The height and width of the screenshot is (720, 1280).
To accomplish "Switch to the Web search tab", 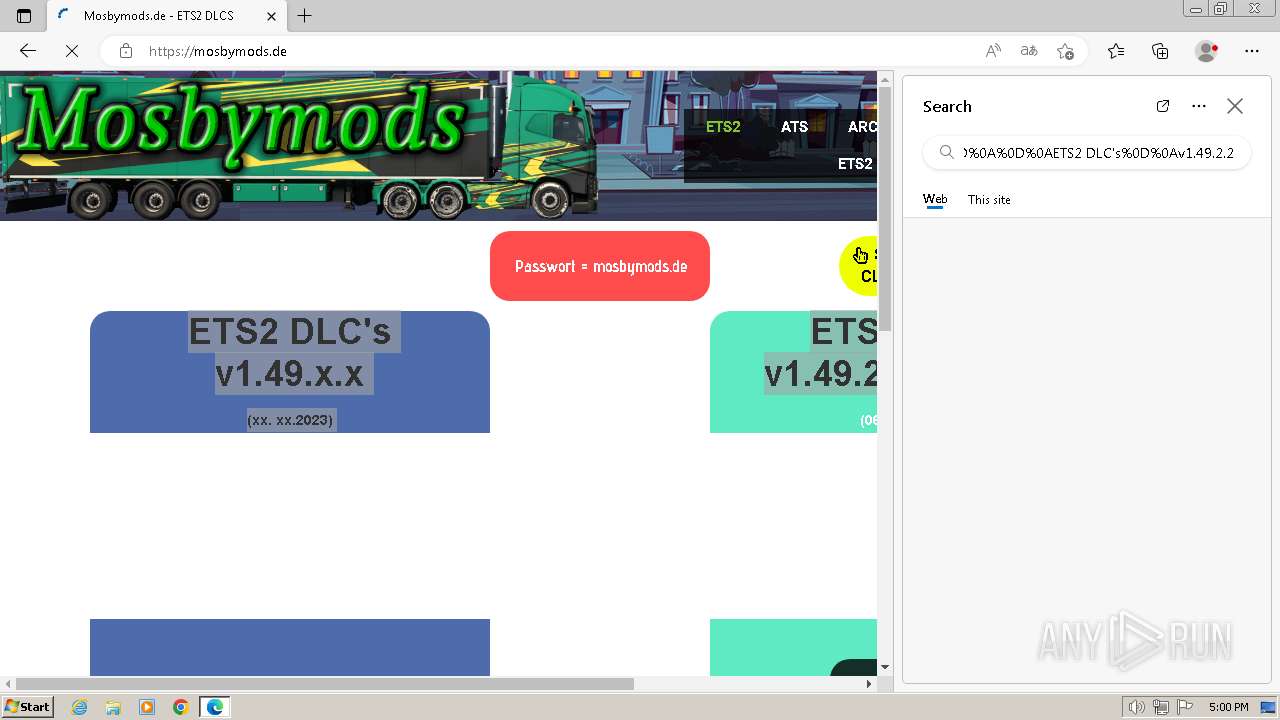I will pos(935,199).
